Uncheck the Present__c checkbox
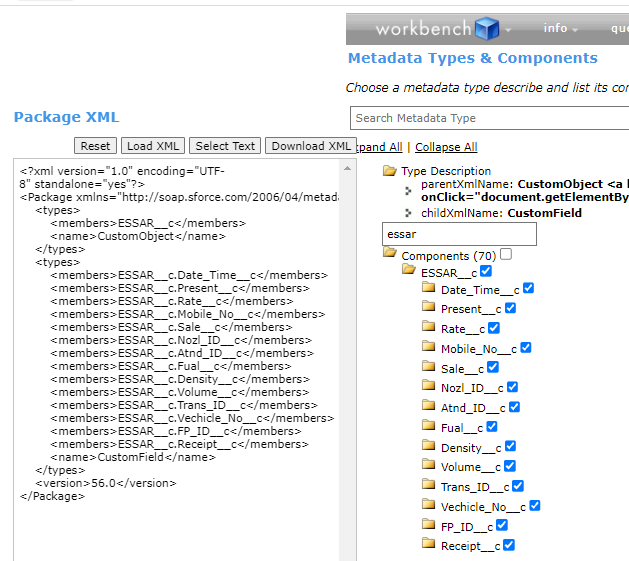This screenshot has height=561, width=629. pos(510,308)
